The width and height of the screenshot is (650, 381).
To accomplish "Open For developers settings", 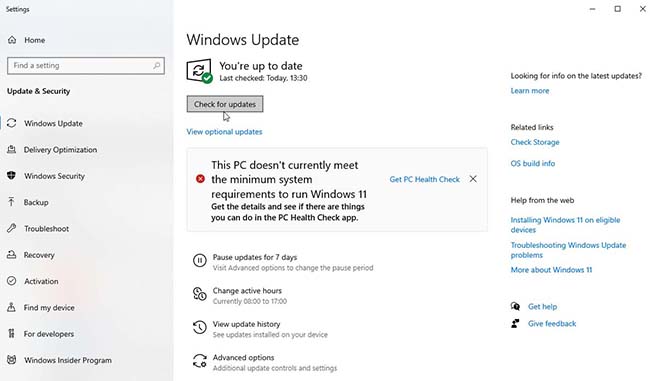I will 49,333.
